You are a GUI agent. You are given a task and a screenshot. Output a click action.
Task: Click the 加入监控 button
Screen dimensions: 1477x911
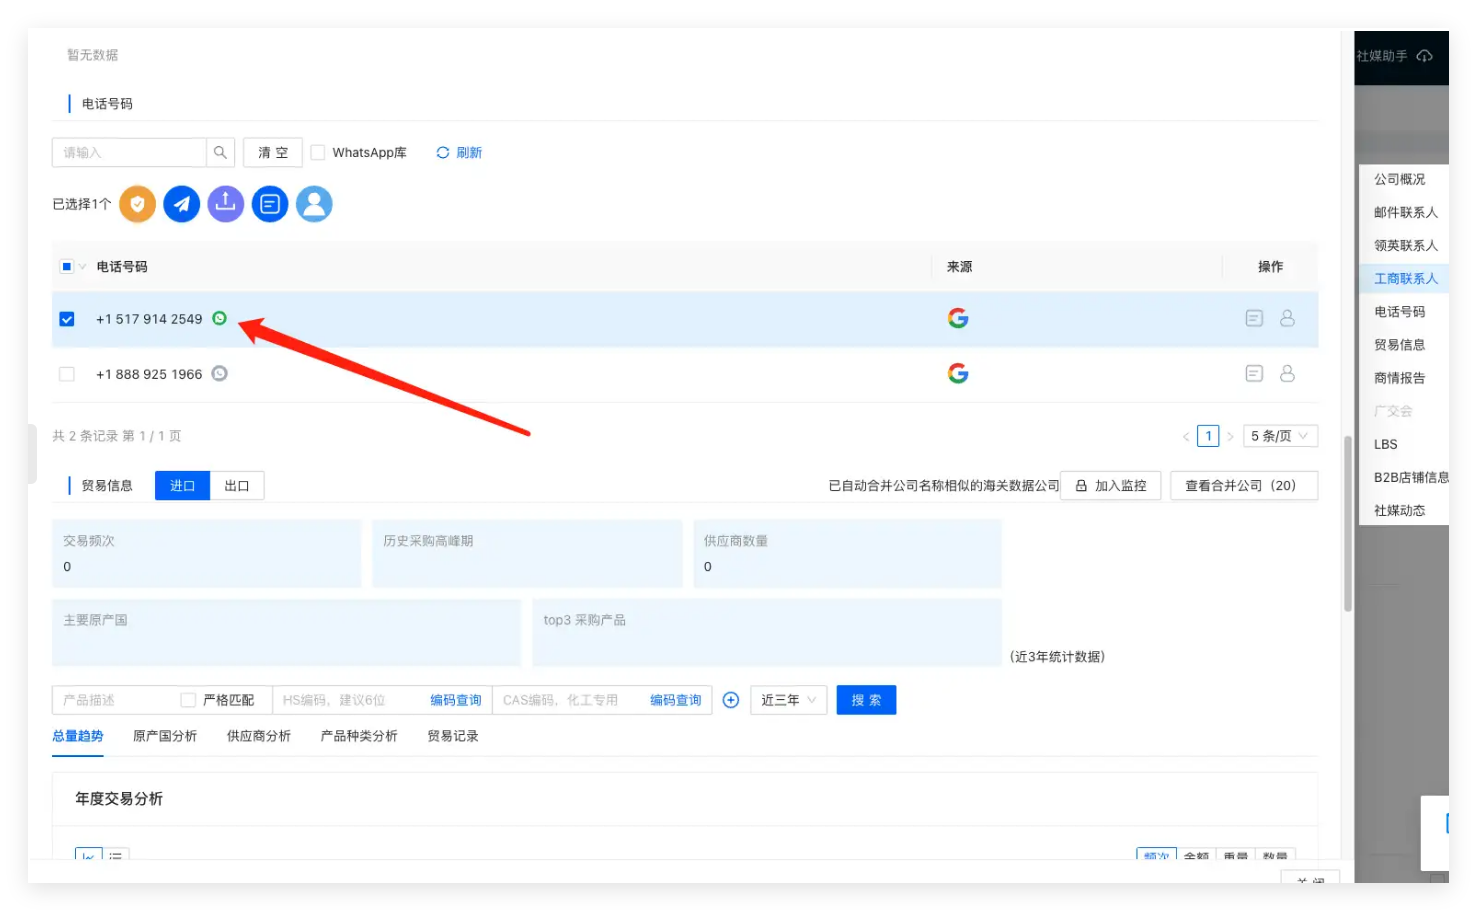point(1110,486)
